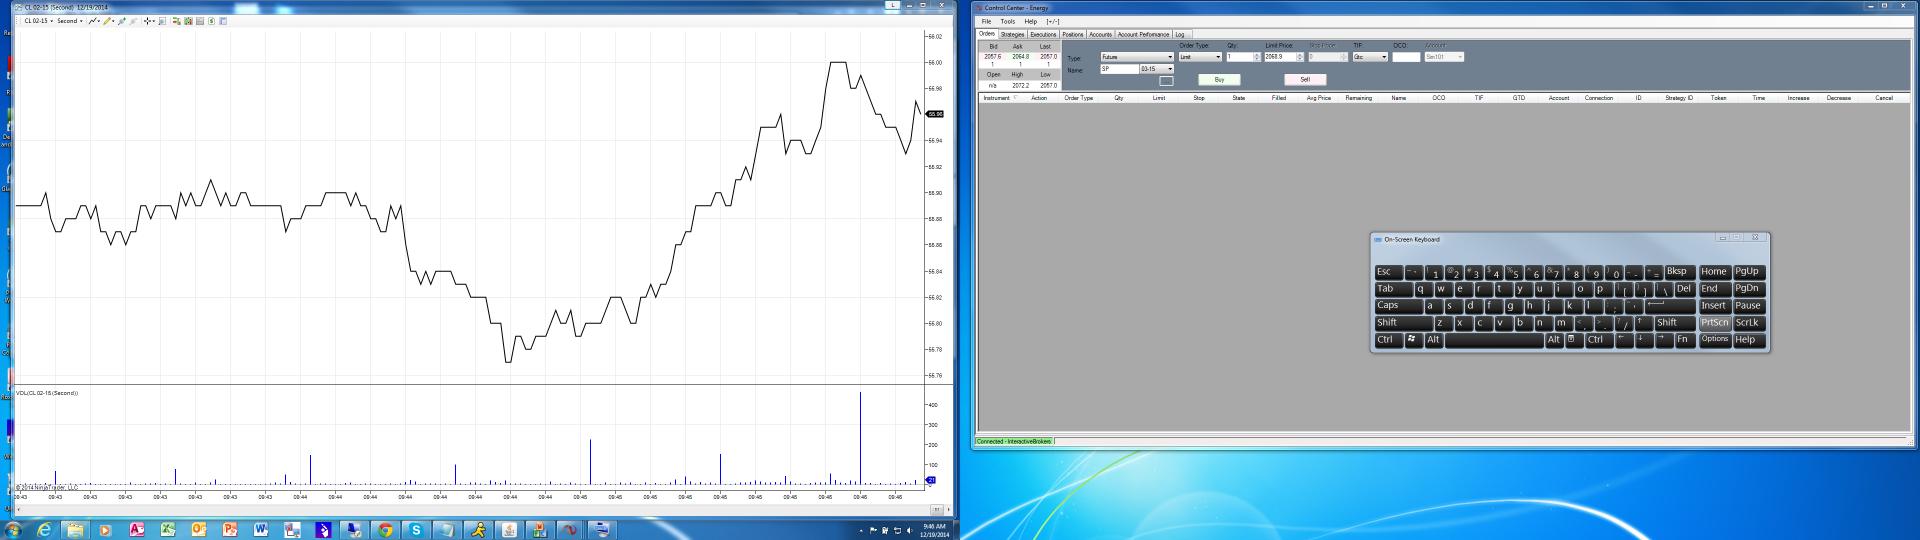Click the instrument Name field containing SP

[x=1119, y=69]
